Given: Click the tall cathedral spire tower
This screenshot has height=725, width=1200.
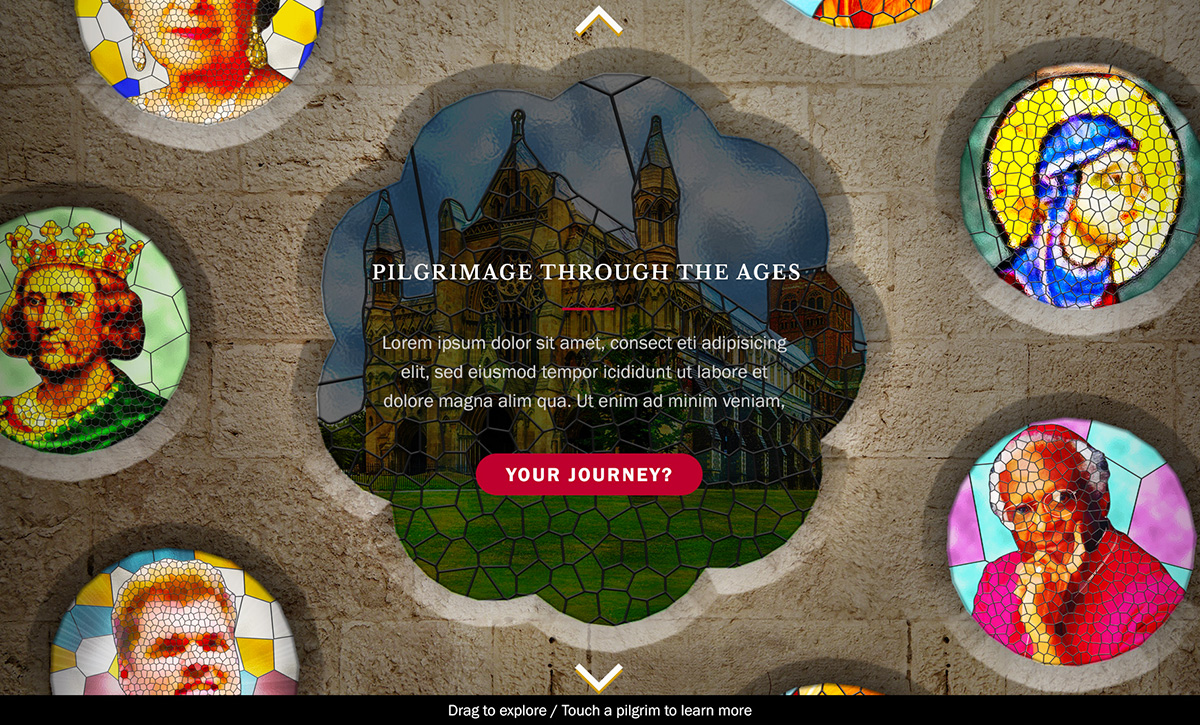Looking at the screenshot, I should pos(655,190).
